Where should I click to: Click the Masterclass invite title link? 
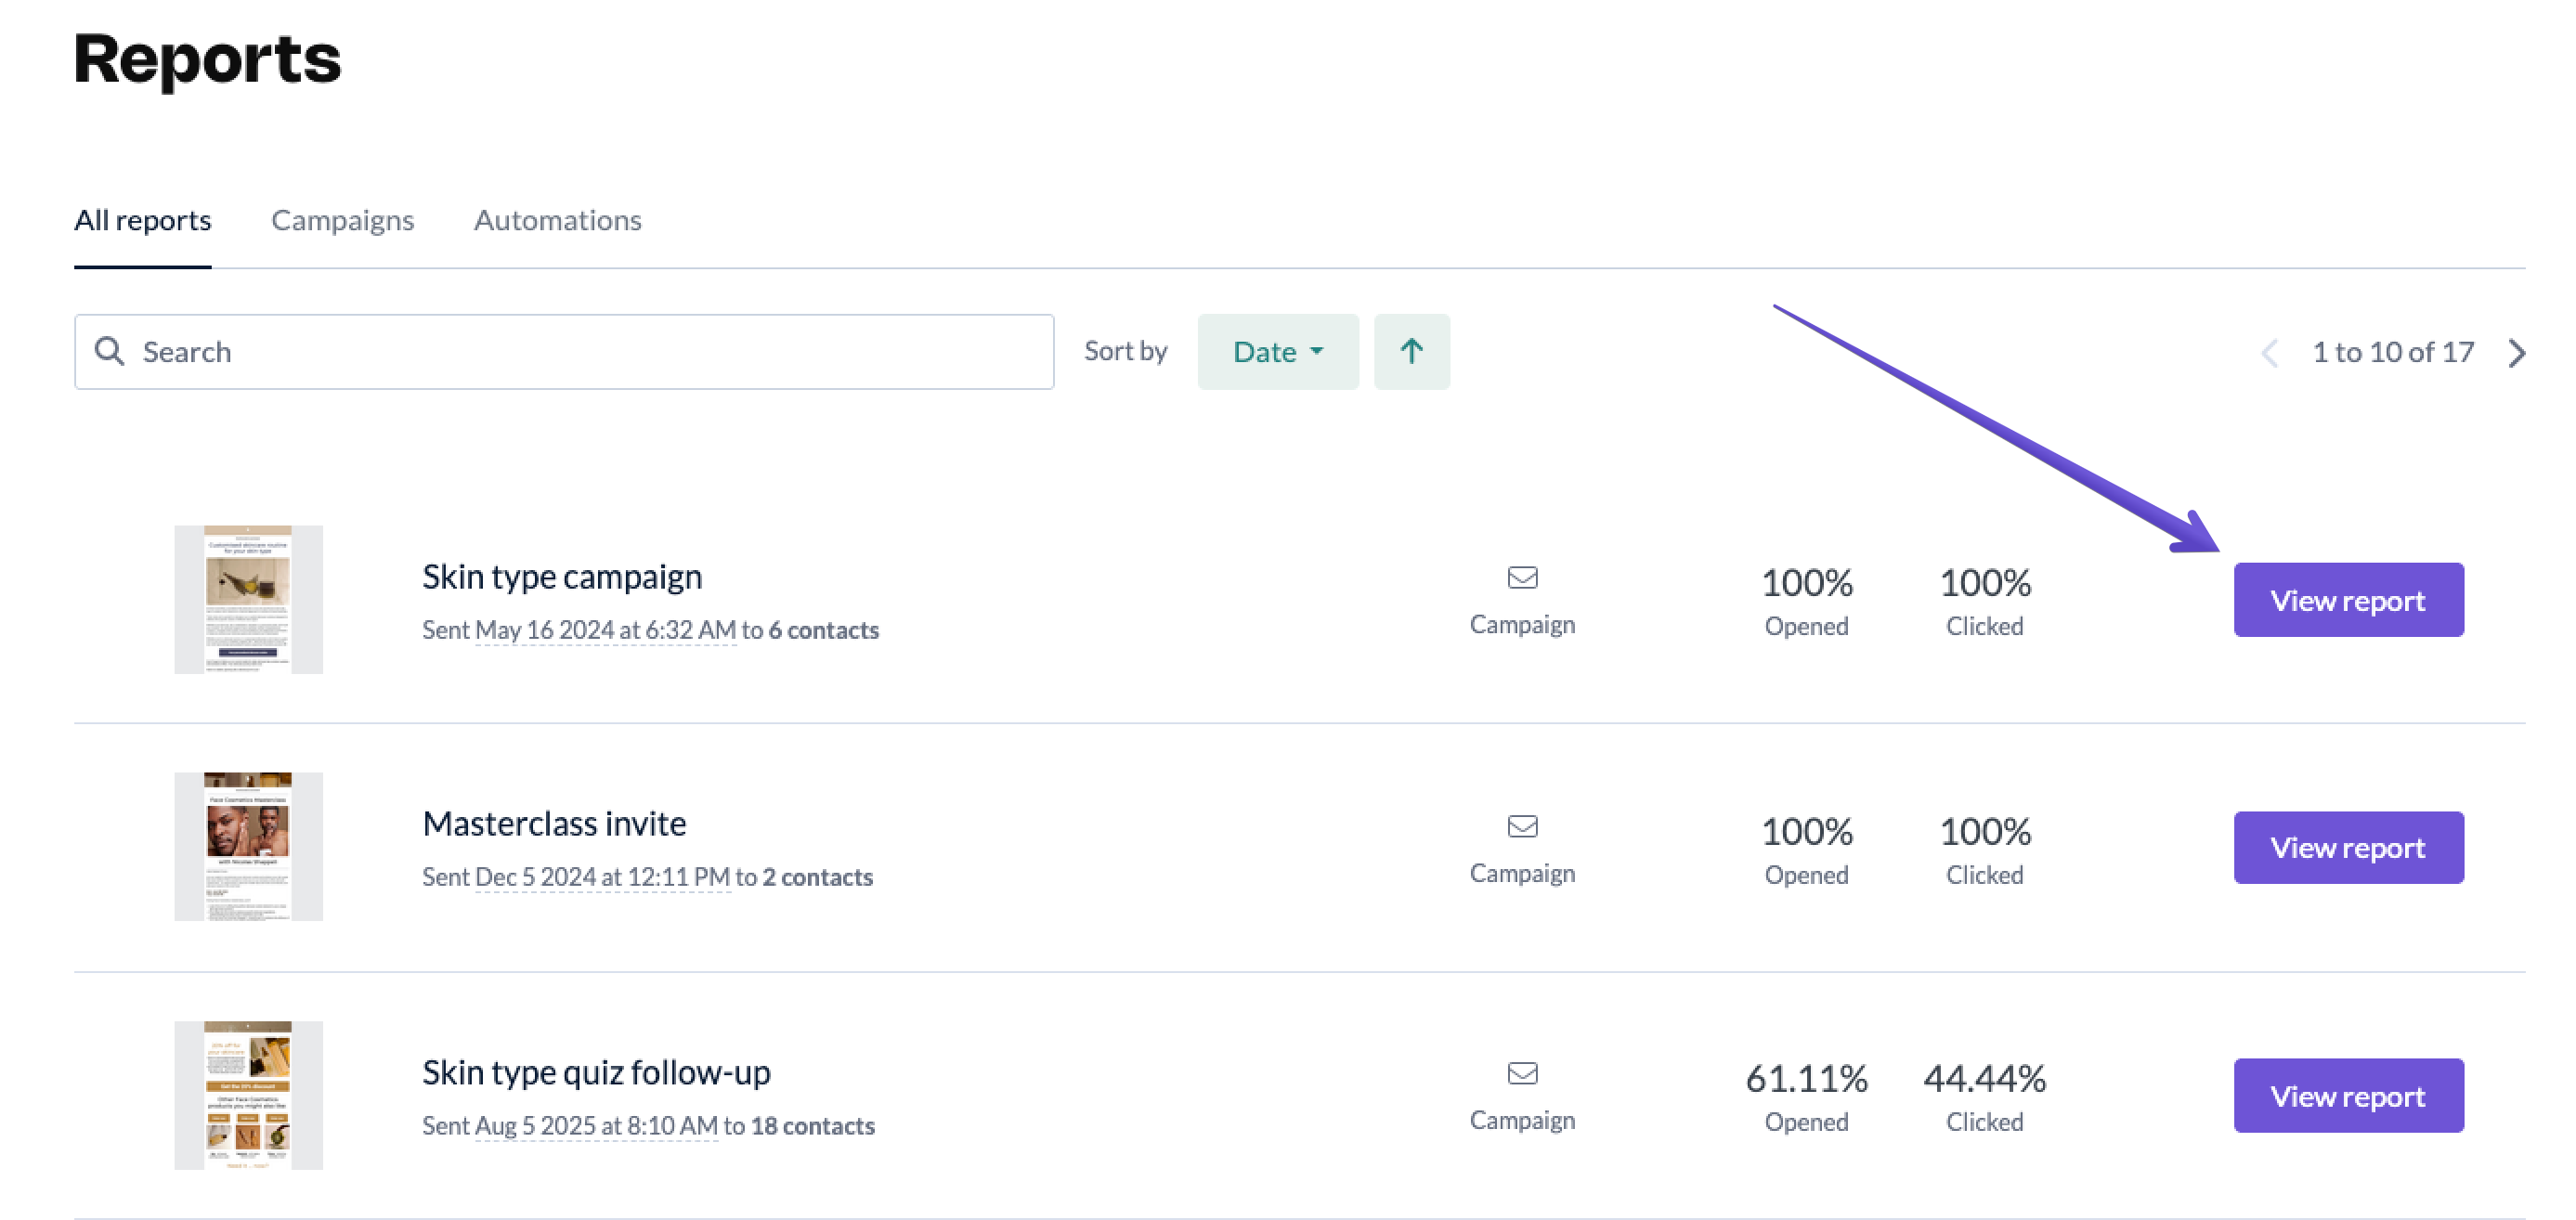[554, 823]
